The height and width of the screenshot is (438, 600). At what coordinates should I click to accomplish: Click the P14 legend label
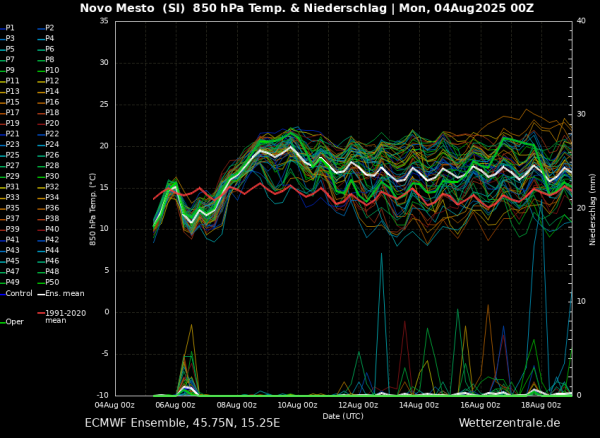tap(52, 91)
